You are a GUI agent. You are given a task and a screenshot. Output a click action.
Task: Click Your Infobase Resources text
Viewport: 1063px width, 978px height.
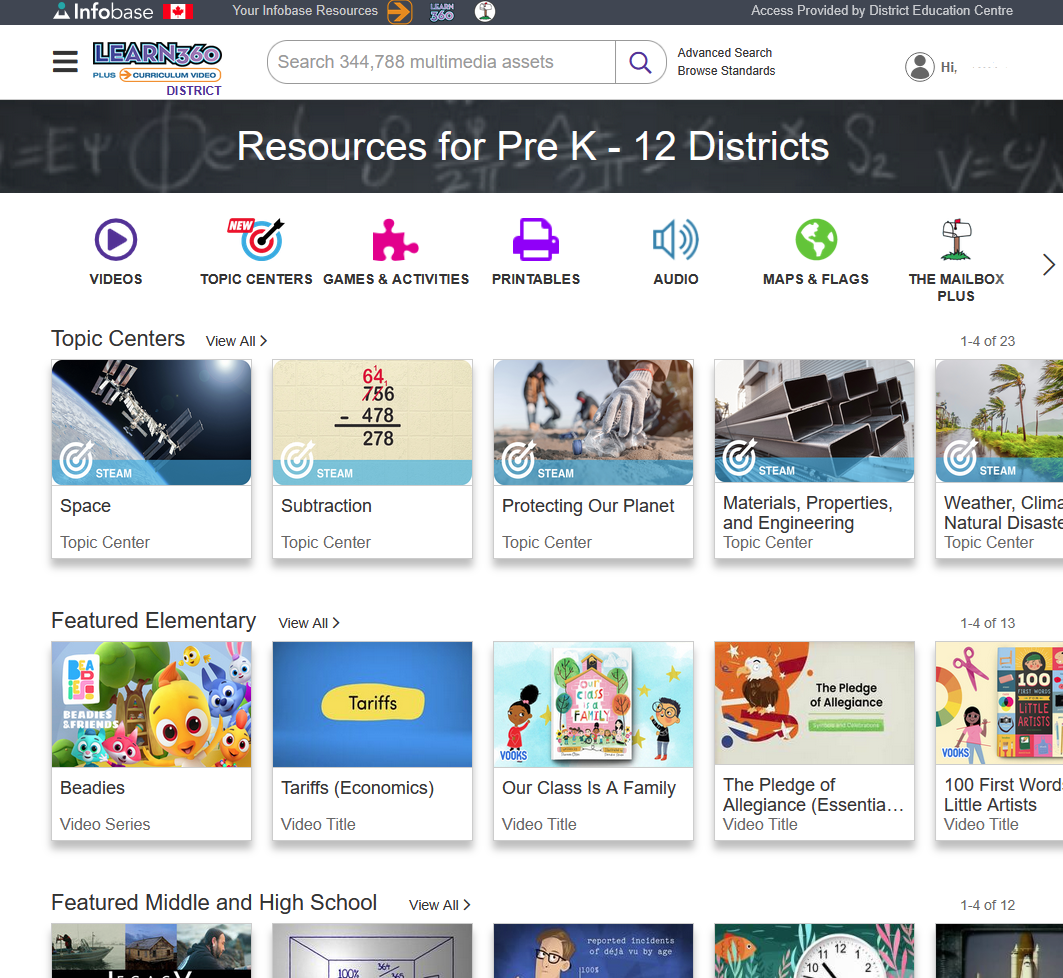click(x=305, y=11)
